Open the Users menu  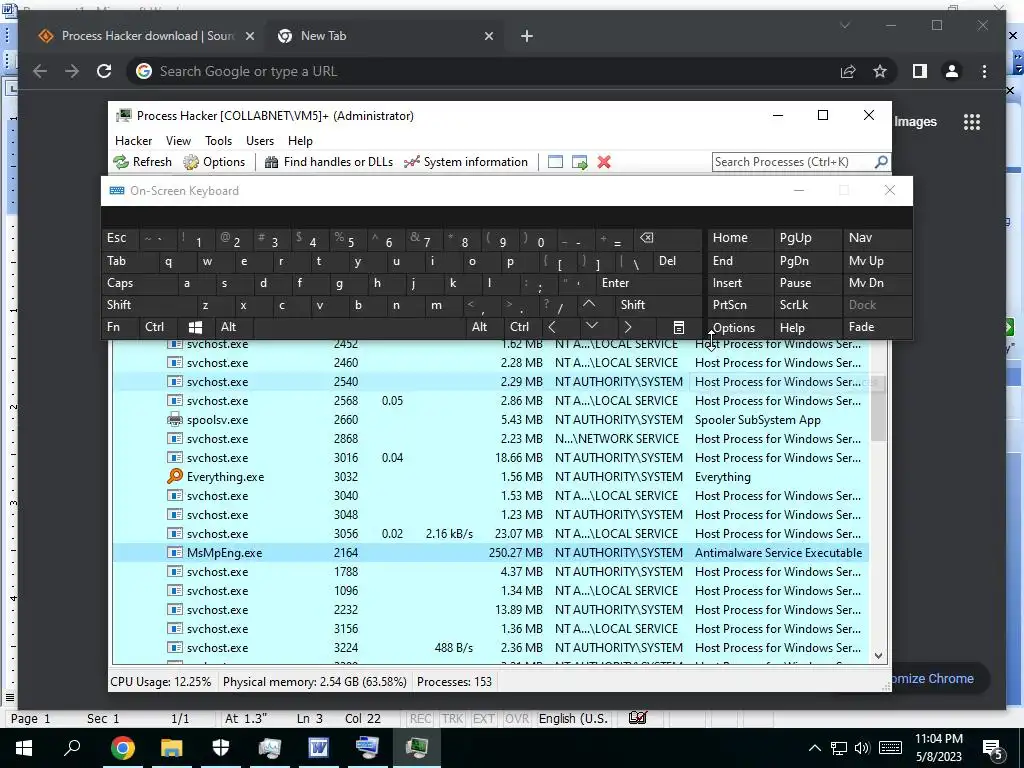260,141
